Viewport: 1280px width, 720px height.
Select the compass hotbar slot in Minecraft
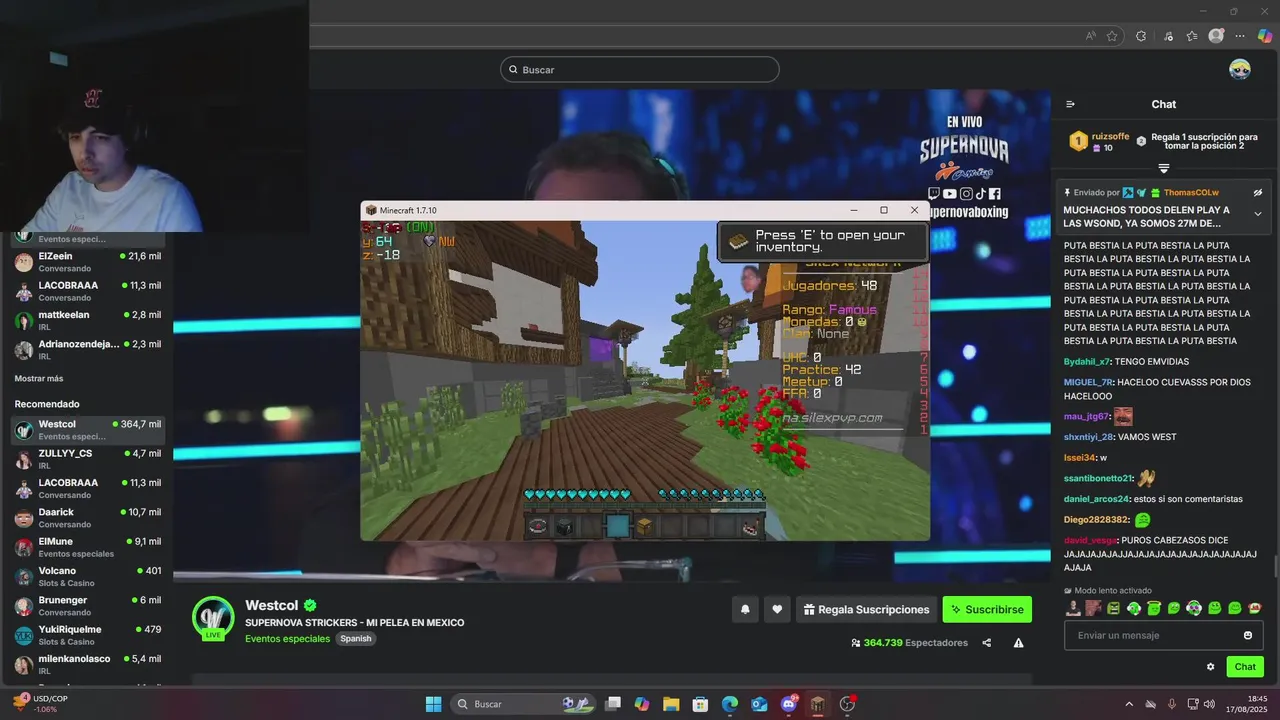[x=537, y=526]
